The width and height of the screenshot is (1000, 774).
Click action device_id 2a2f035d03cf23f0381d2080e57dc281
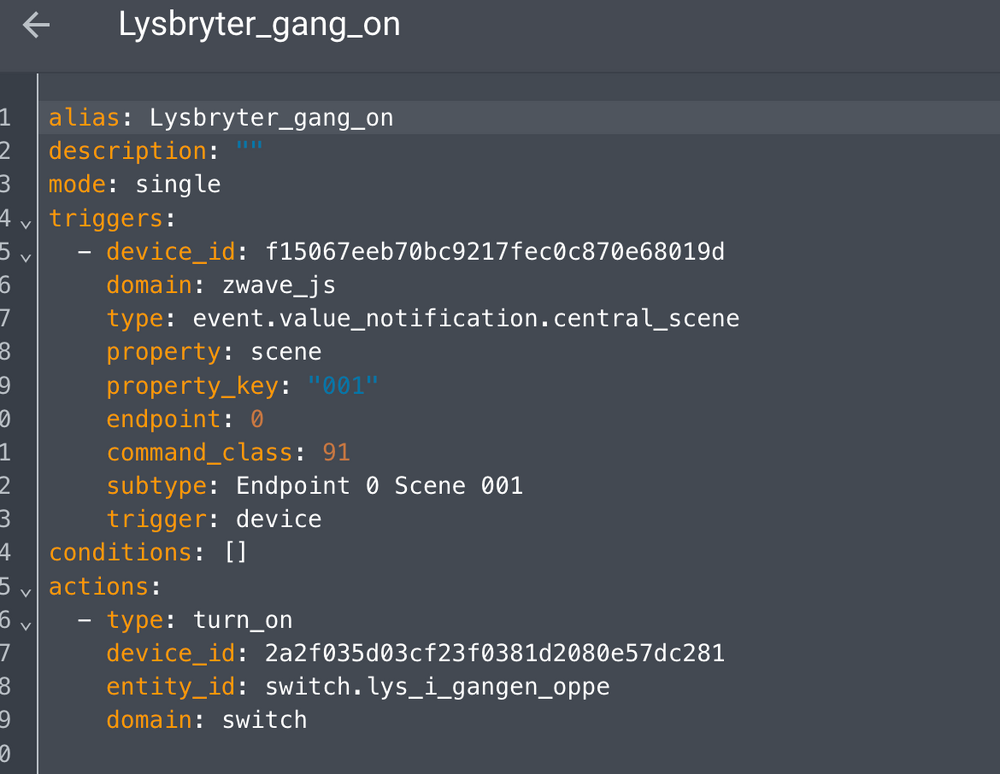coord(495,653)
